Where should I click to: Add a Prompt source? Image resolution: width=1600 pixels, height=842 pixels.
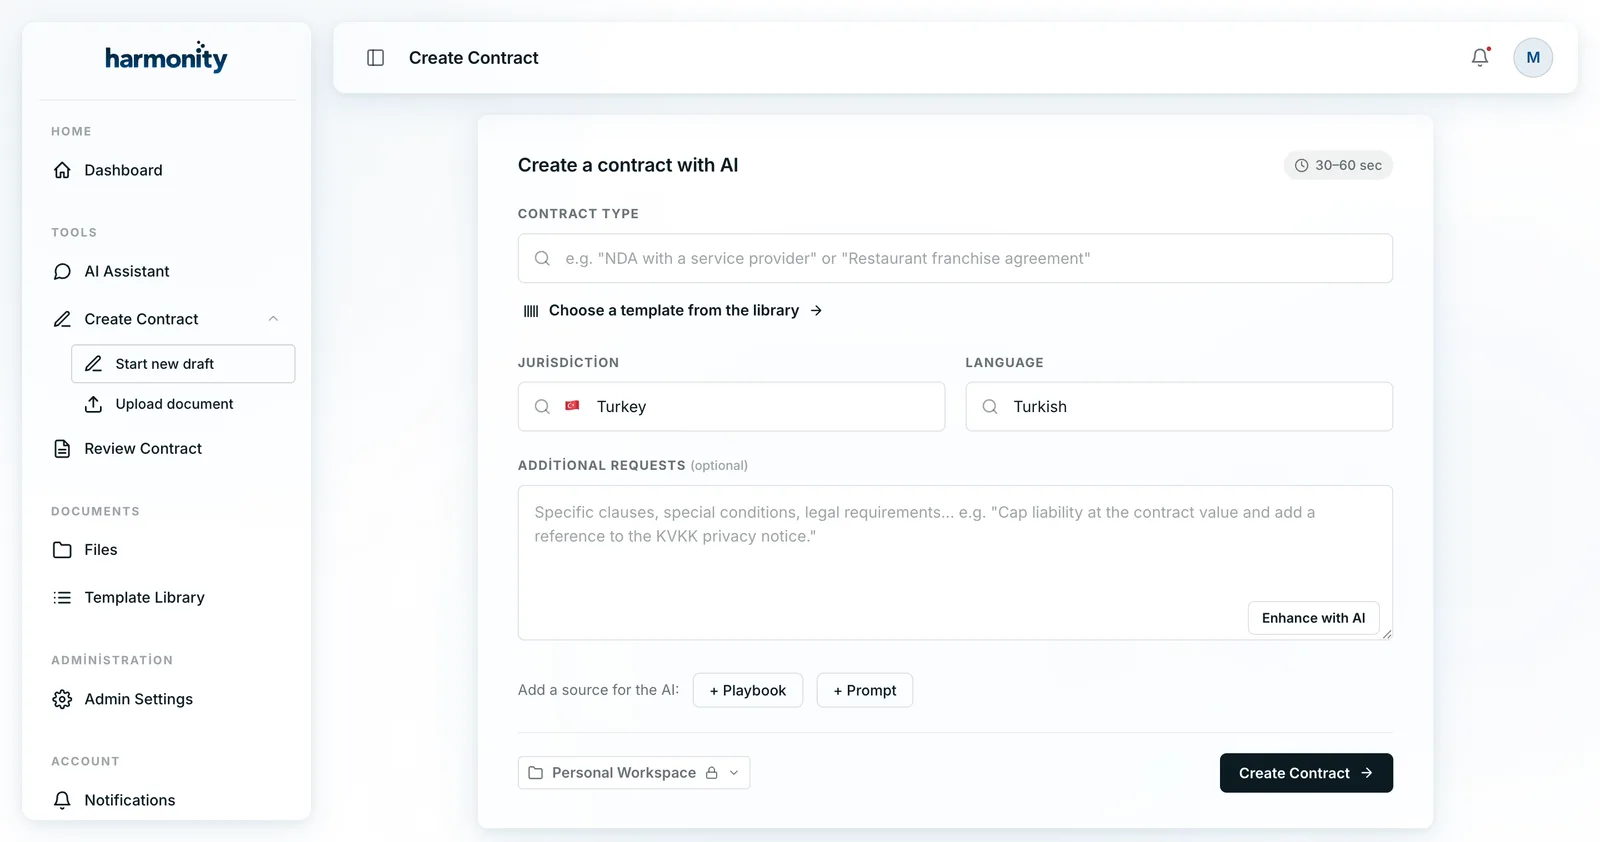click(x=865, y=690)
